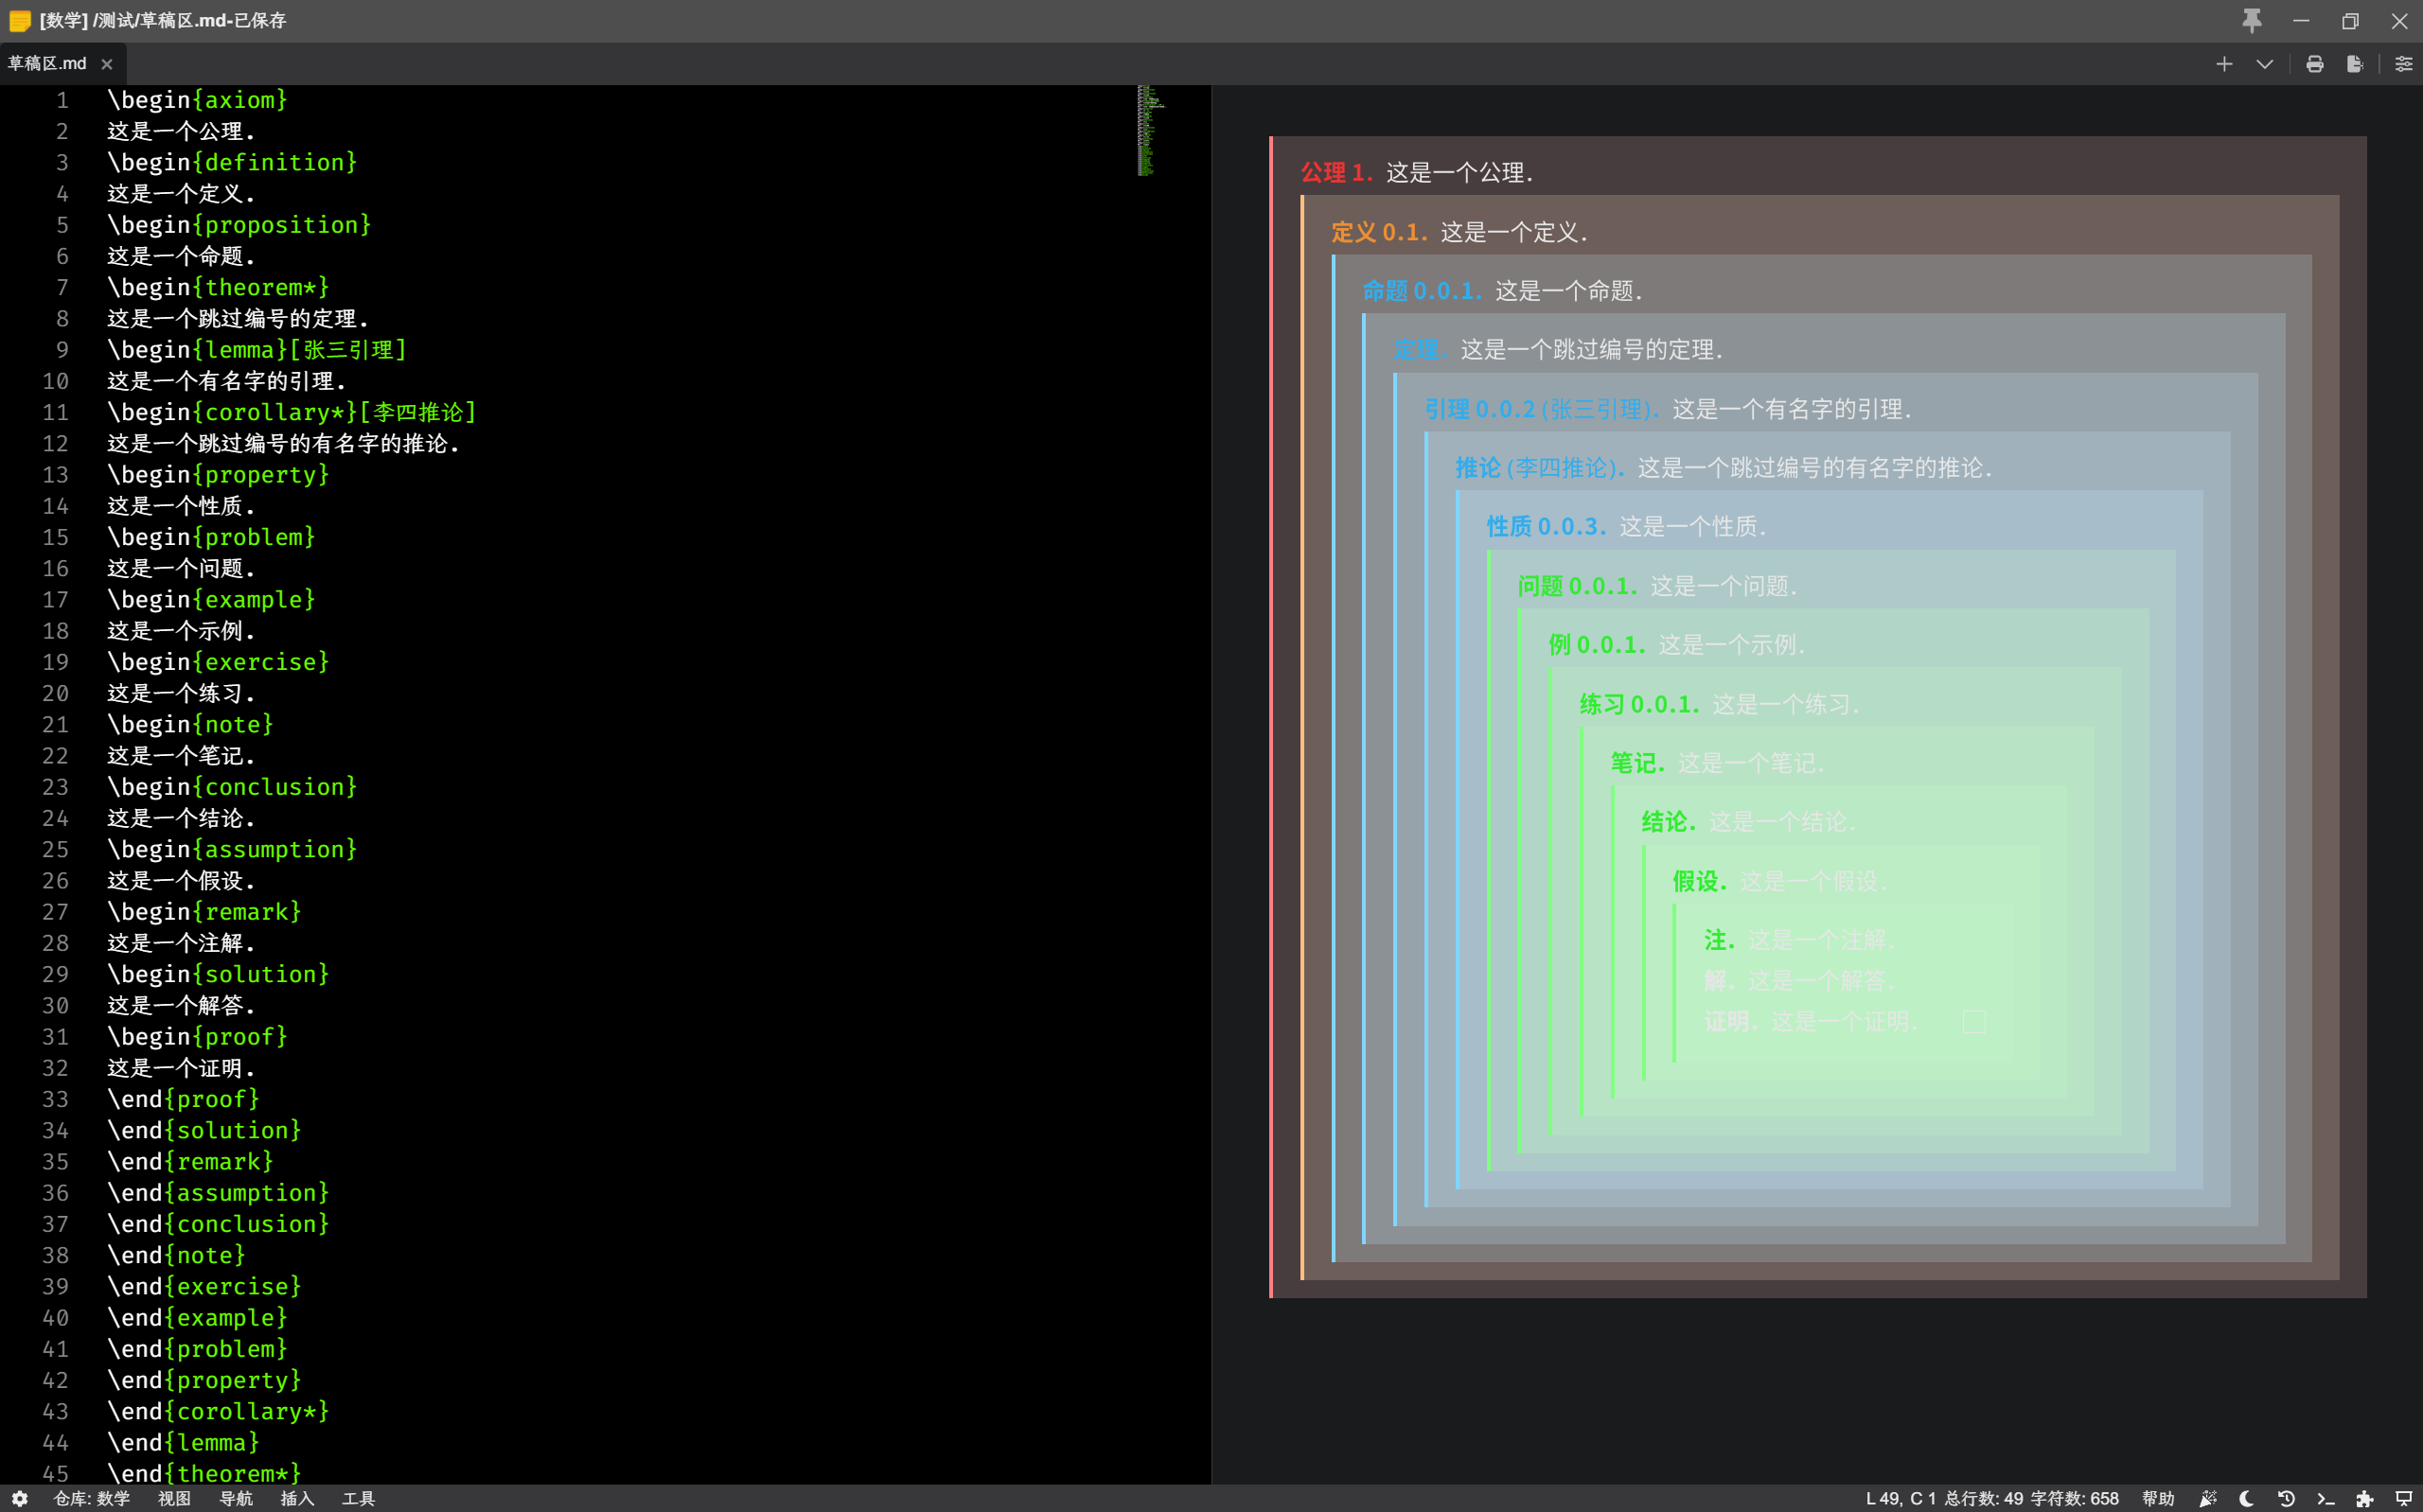Click the proof end square symbol in preview

tap(1974, 1022)
